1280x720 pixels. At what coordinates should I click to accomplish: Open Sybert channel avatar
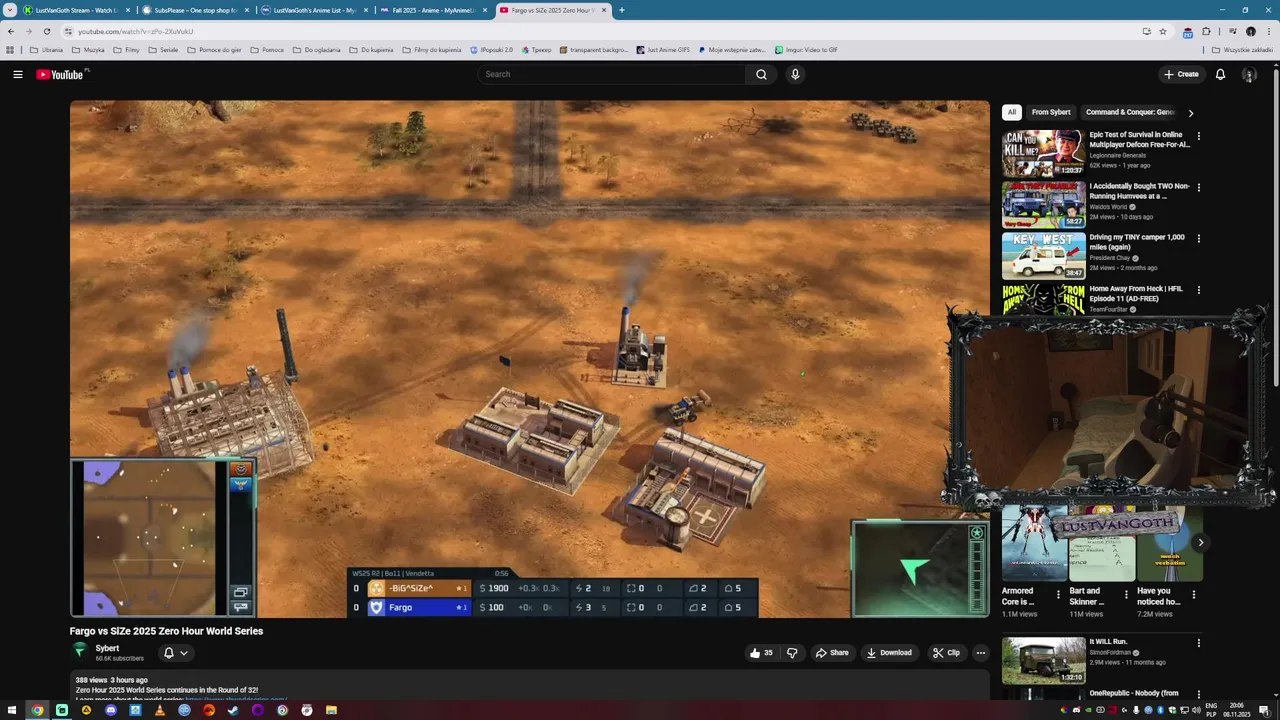coord(80,651)
